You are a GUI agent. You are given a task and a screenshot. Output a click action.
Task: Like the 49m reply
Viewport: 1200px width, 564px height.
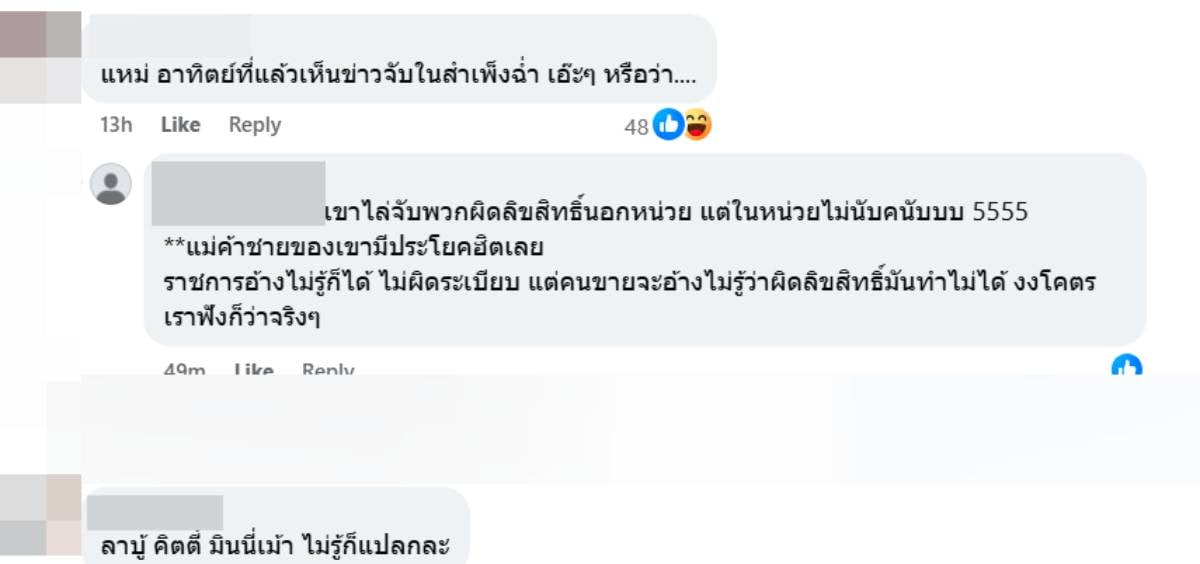pos(253,370)
